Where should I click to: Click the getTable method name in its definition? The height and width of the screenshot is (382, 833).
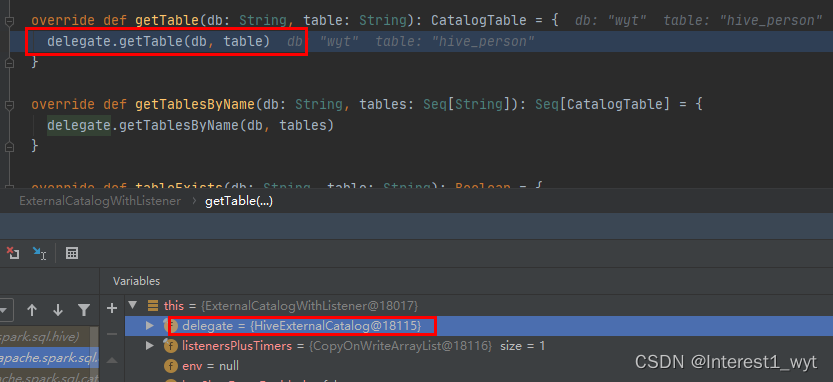167,21
